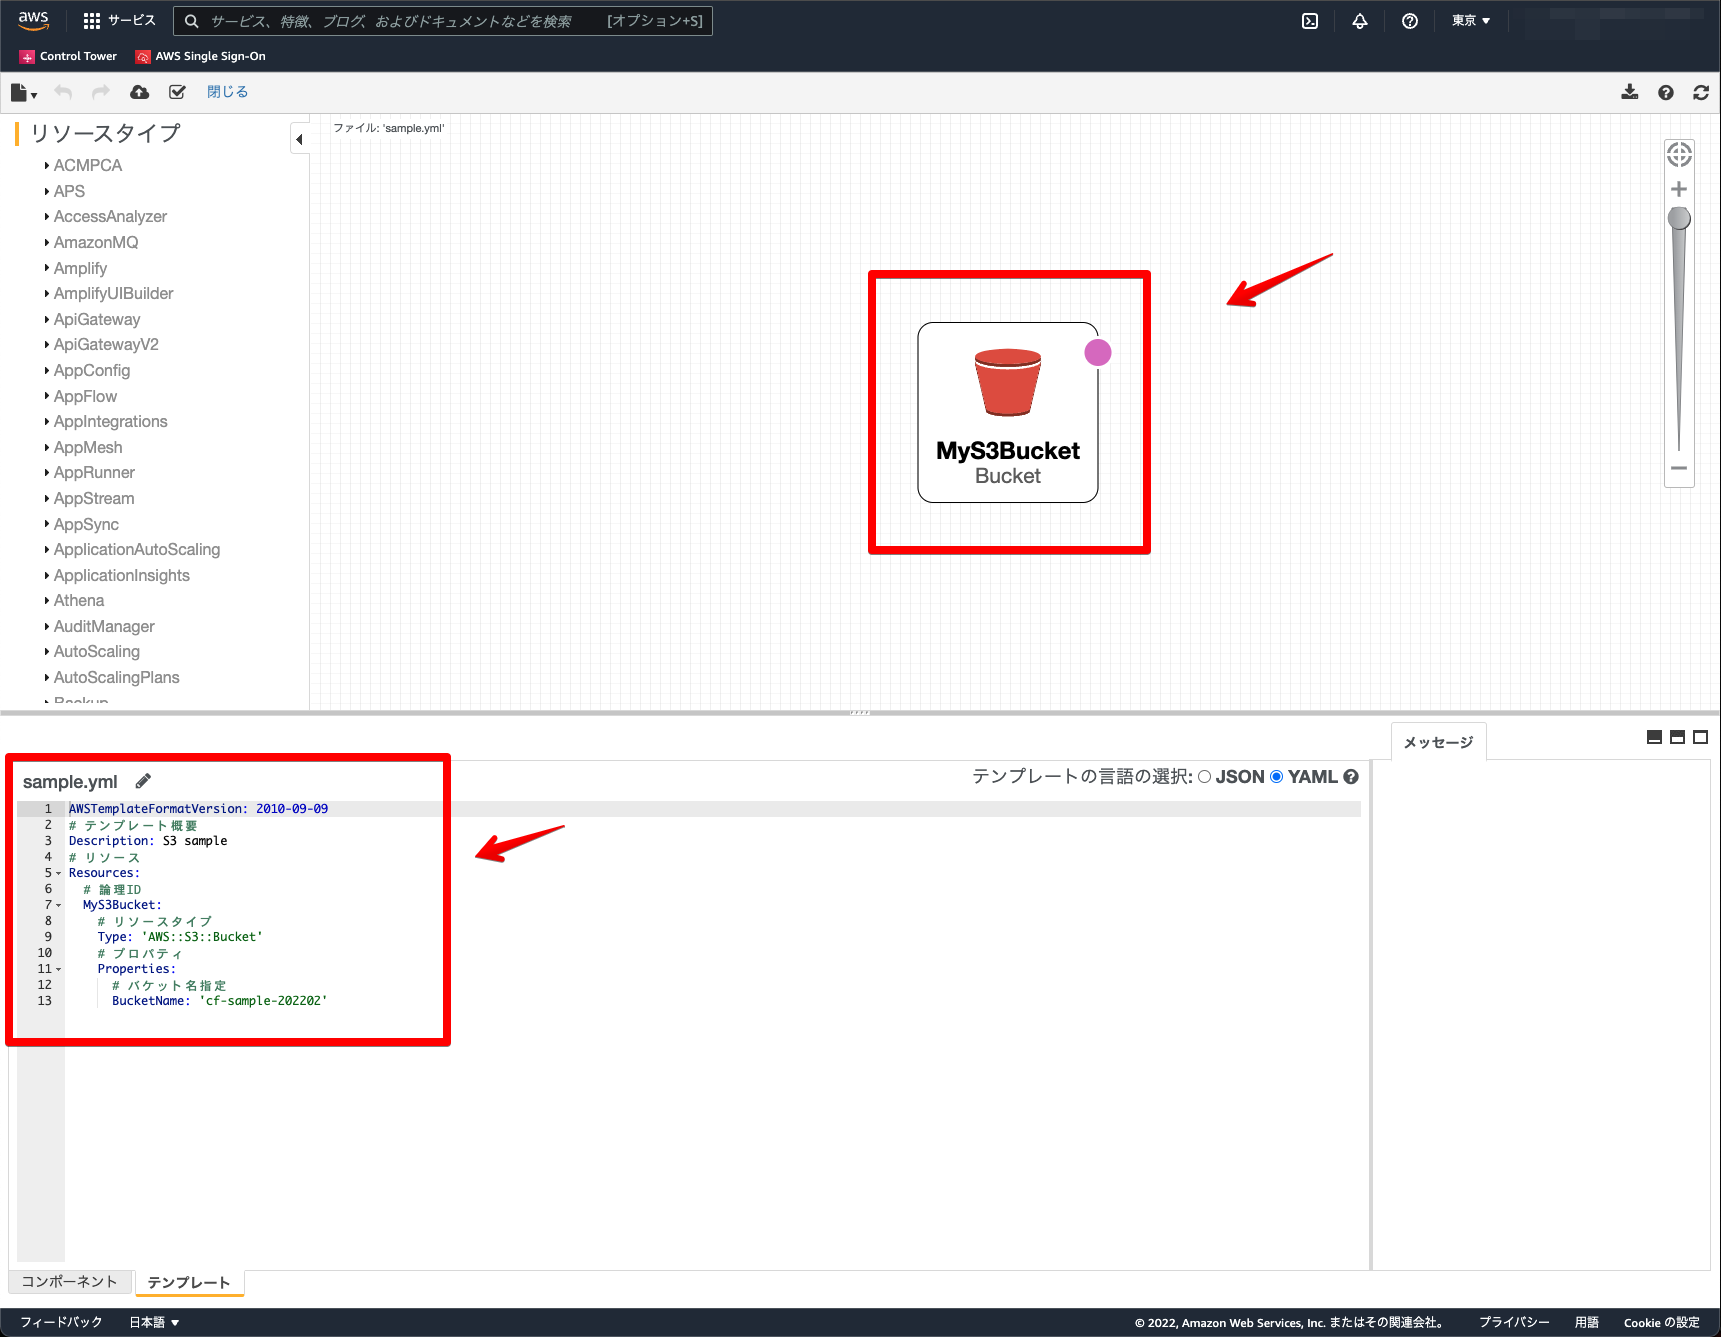Click the AWS service search field
The image size is (1721, 1337).
click(x=443, y=21)
